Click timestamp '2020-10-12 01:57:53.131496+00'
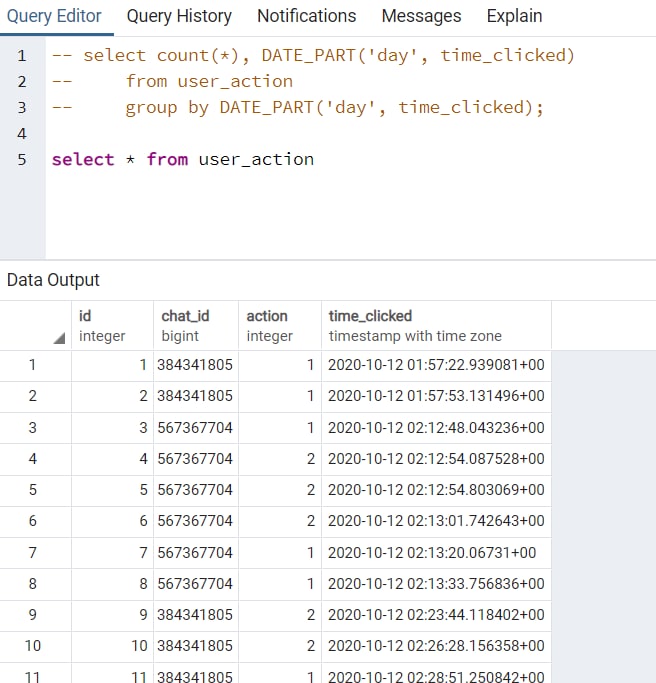Screen dimensions: 656x683 (x=436, y=396)
